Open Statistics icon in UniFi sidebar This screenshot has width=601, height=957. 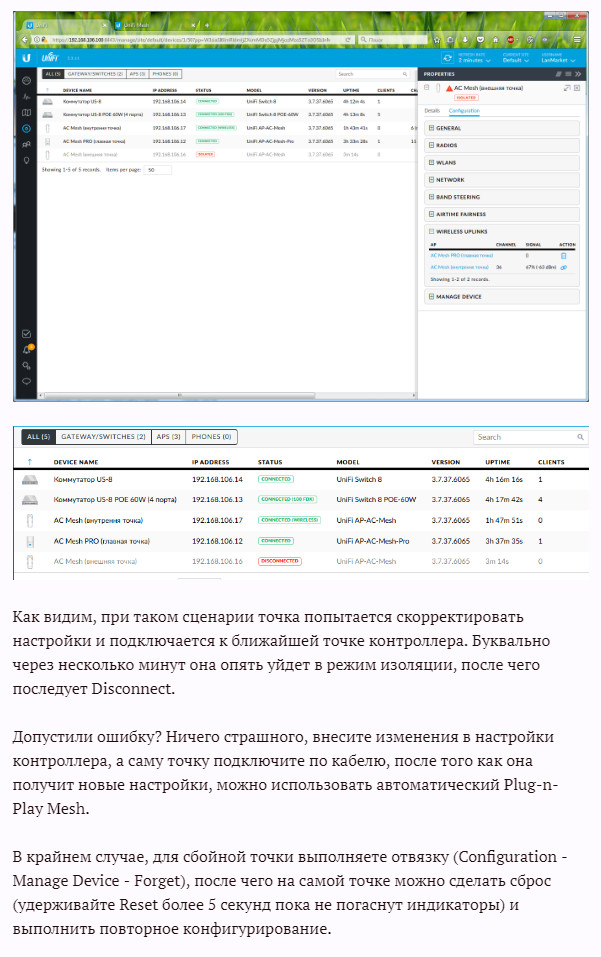[26, 96]
